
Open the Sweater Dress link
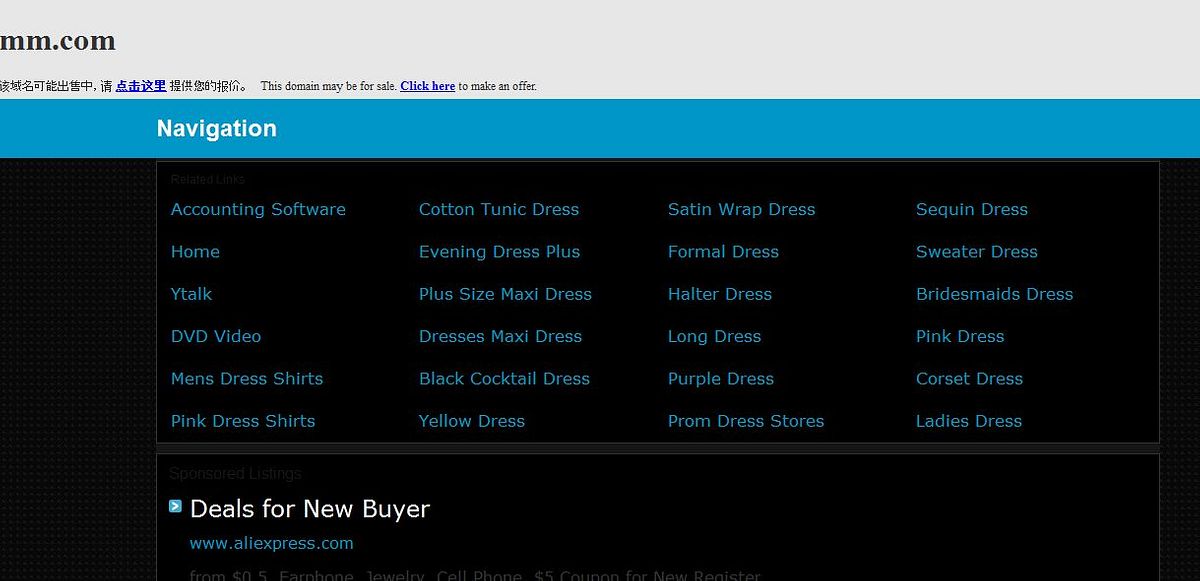click(976, 252)
